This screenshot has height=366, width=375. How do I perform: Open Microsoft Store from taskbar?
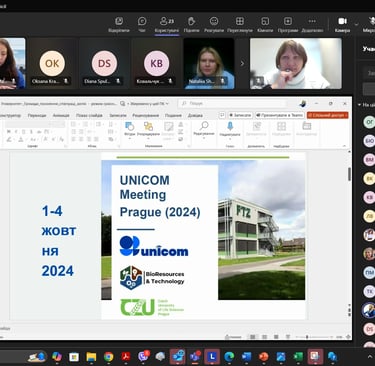(74, 357)
